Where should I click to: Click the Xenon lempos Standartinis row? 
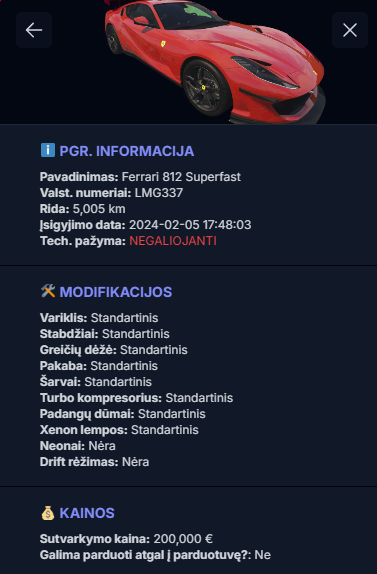pos(119,430)
